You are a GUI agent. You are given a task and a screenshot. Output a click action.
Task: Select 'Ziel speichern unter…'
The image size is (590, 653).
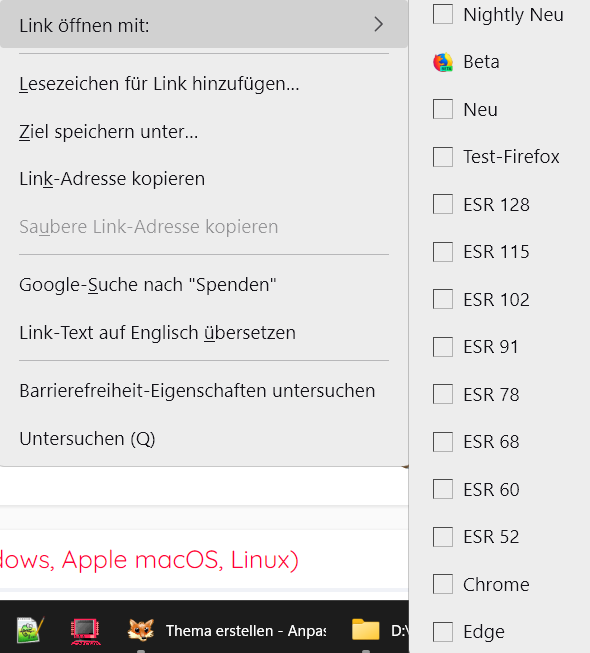coord(109,132)
